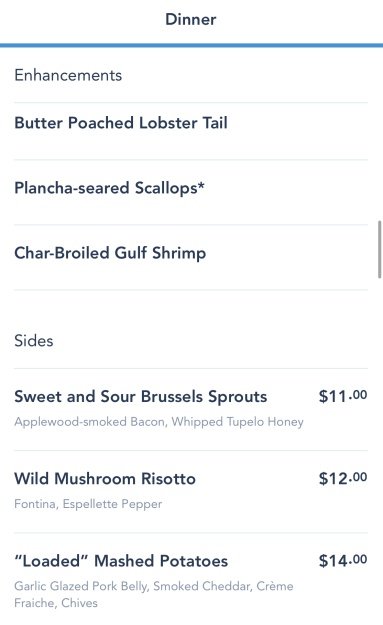Click Fontina, Espellette Pepper description

pos(88,504)
